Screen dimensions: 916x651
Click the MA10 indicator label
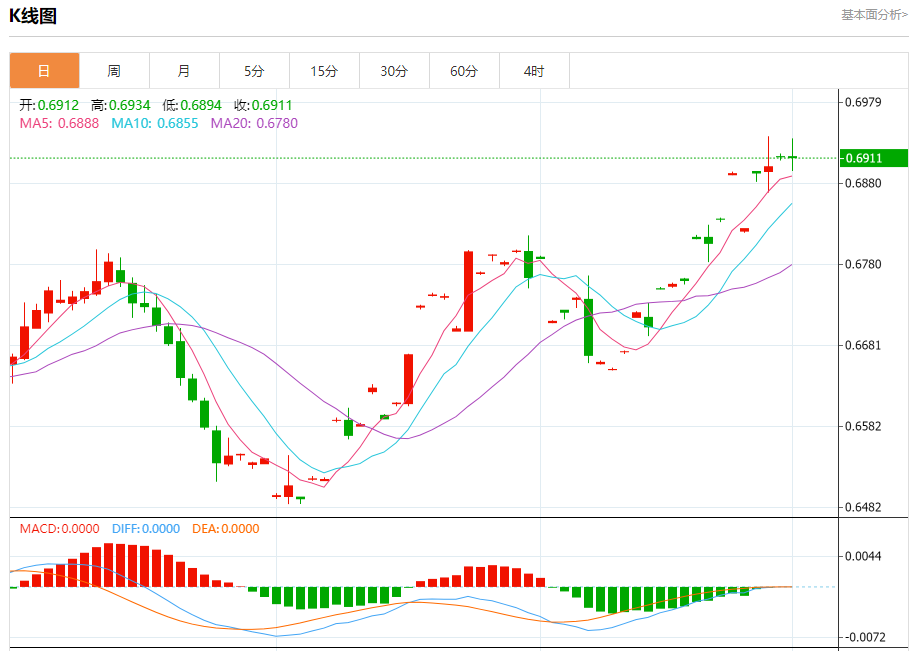pyautogui.click(x=154, y=123)
